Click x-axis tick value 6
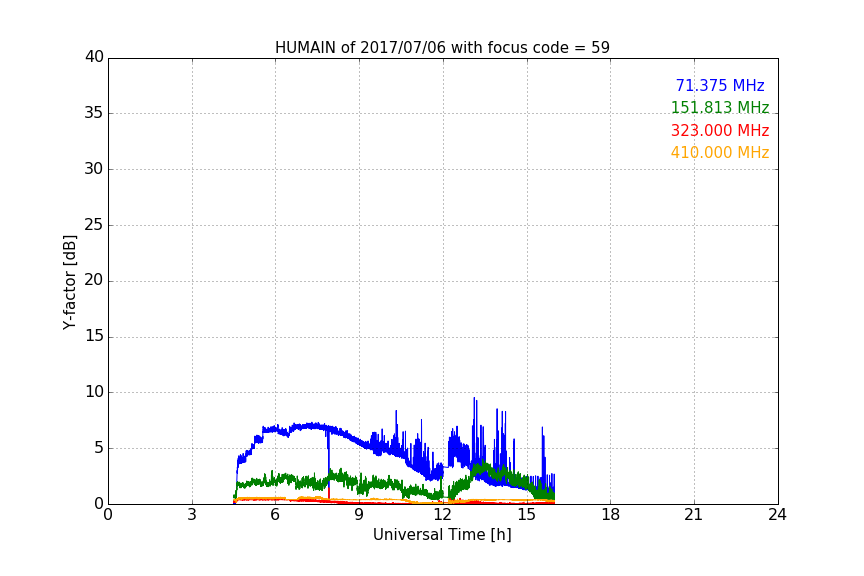 point(275,515)
